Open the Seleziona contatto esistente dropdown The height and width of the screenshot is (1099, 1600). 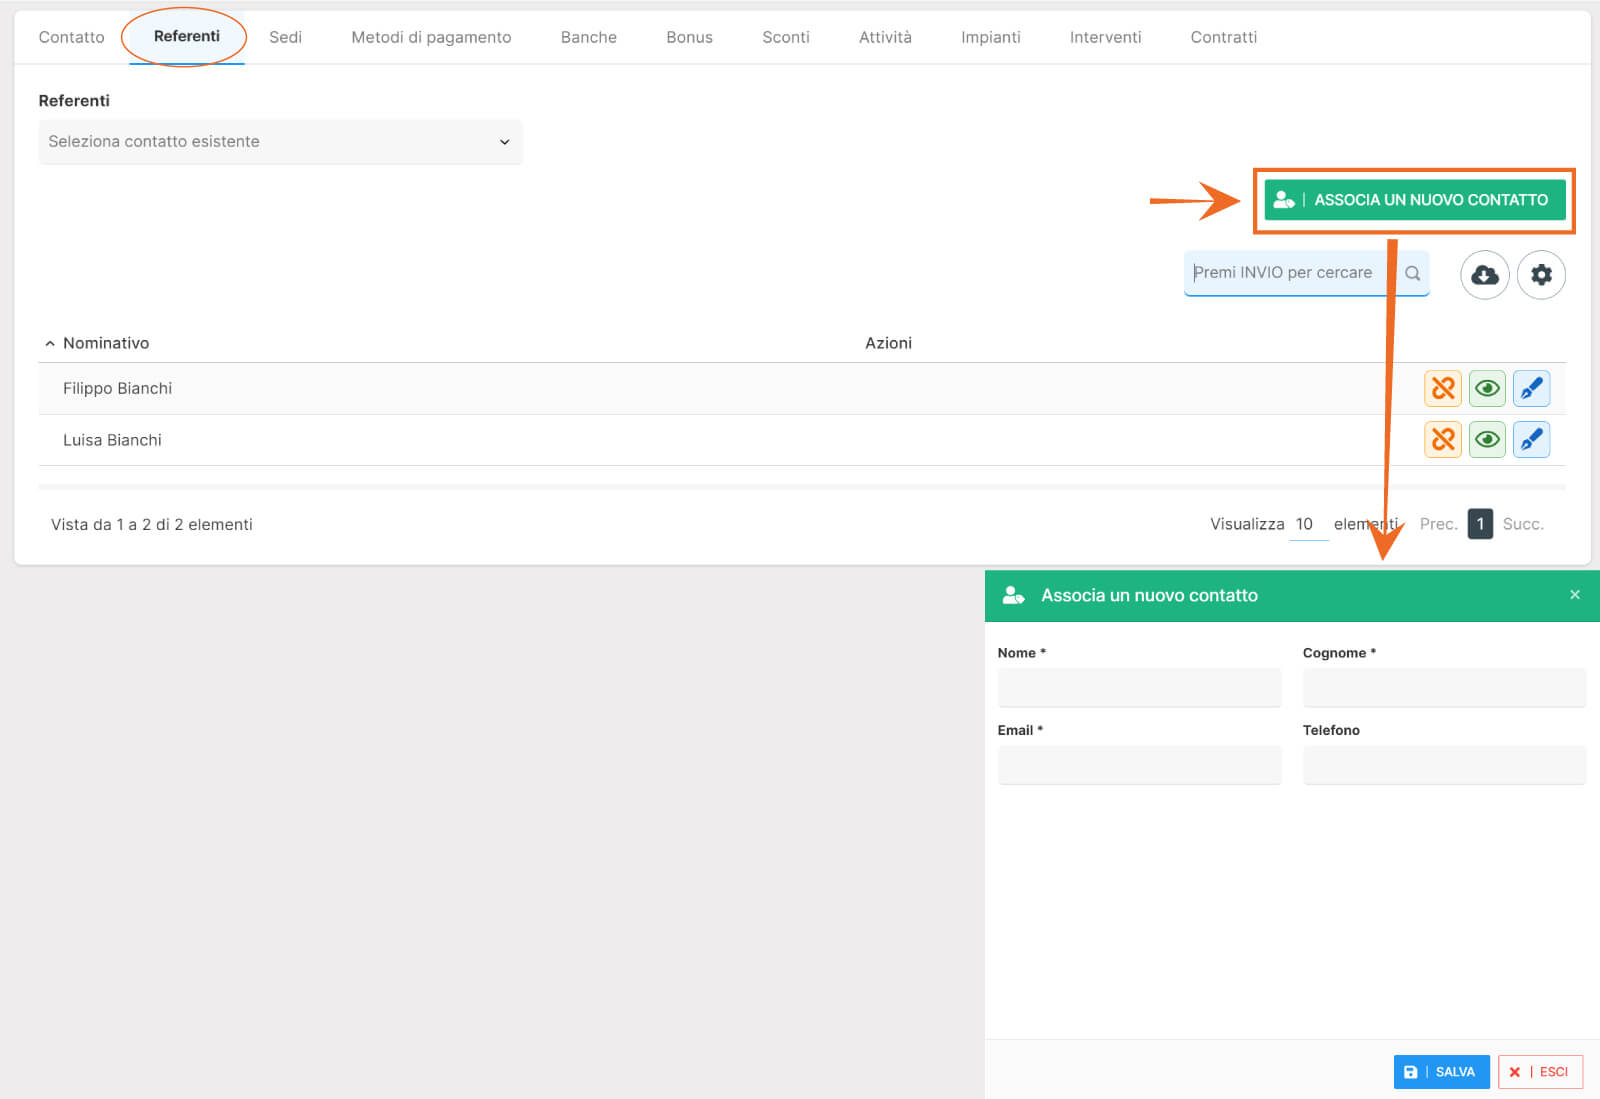(280, 142)
